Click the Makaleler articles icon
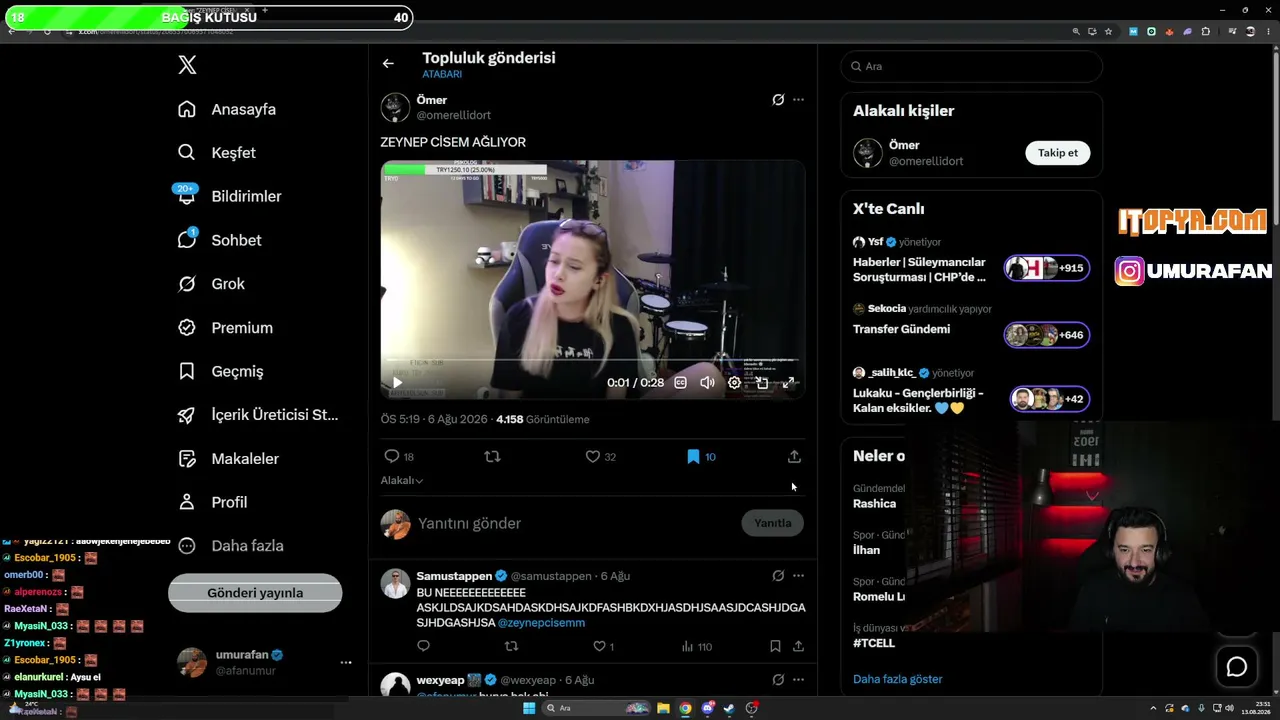Screen dimensions: 1280x720 pos(187,459)
